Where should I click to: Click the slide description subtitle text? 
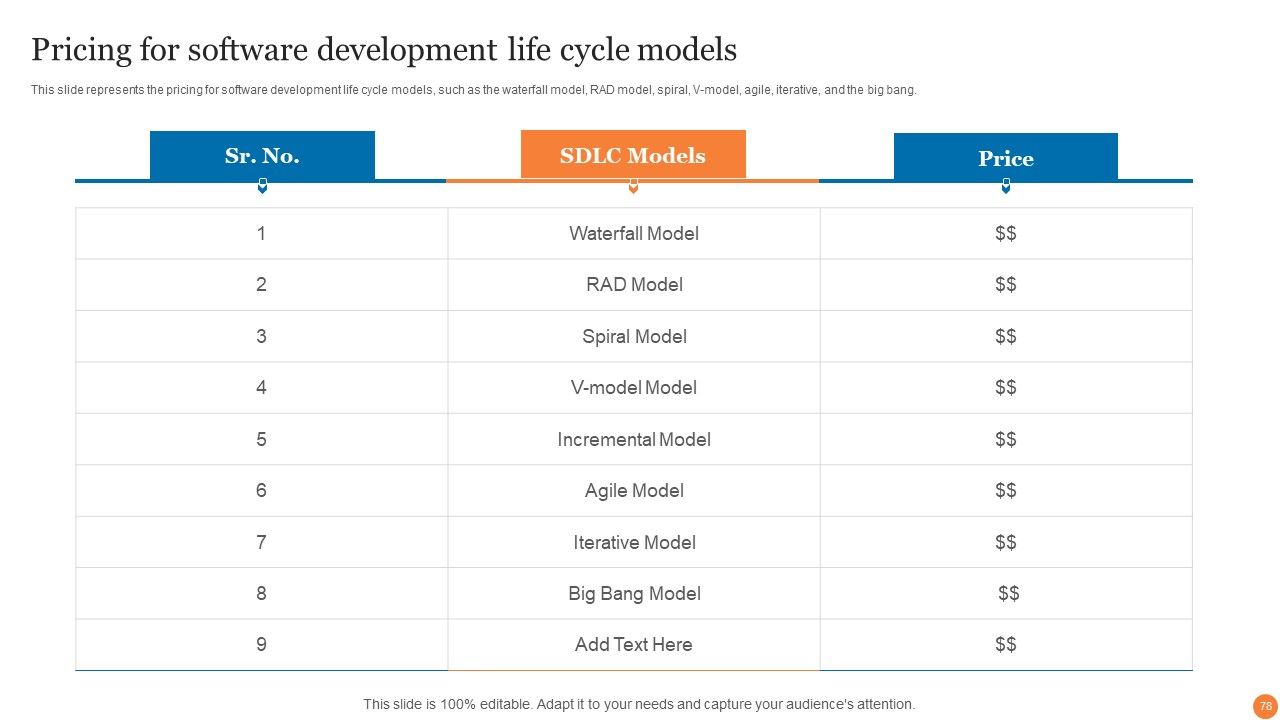[x=474, y=90]
